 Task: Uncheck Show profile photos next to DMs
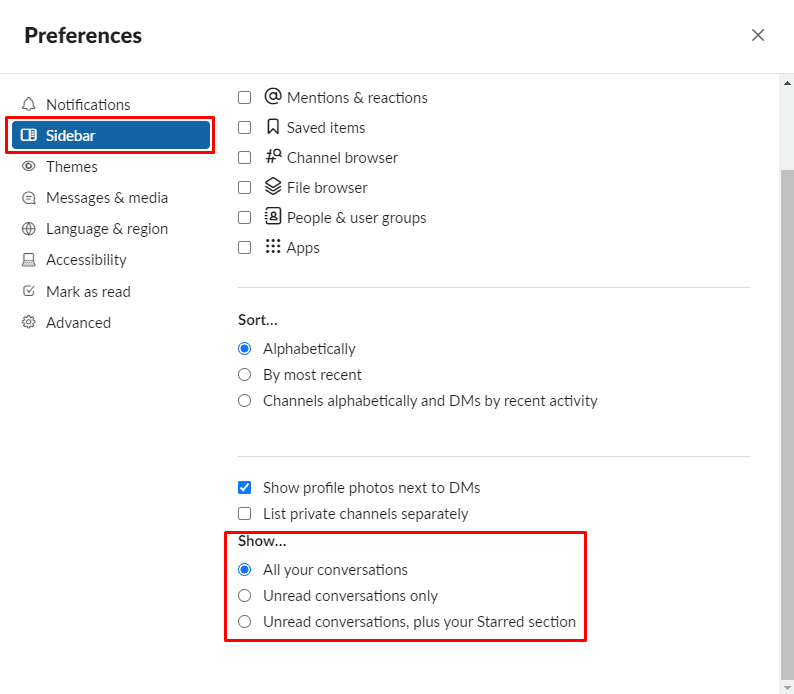tap(245, 487)
